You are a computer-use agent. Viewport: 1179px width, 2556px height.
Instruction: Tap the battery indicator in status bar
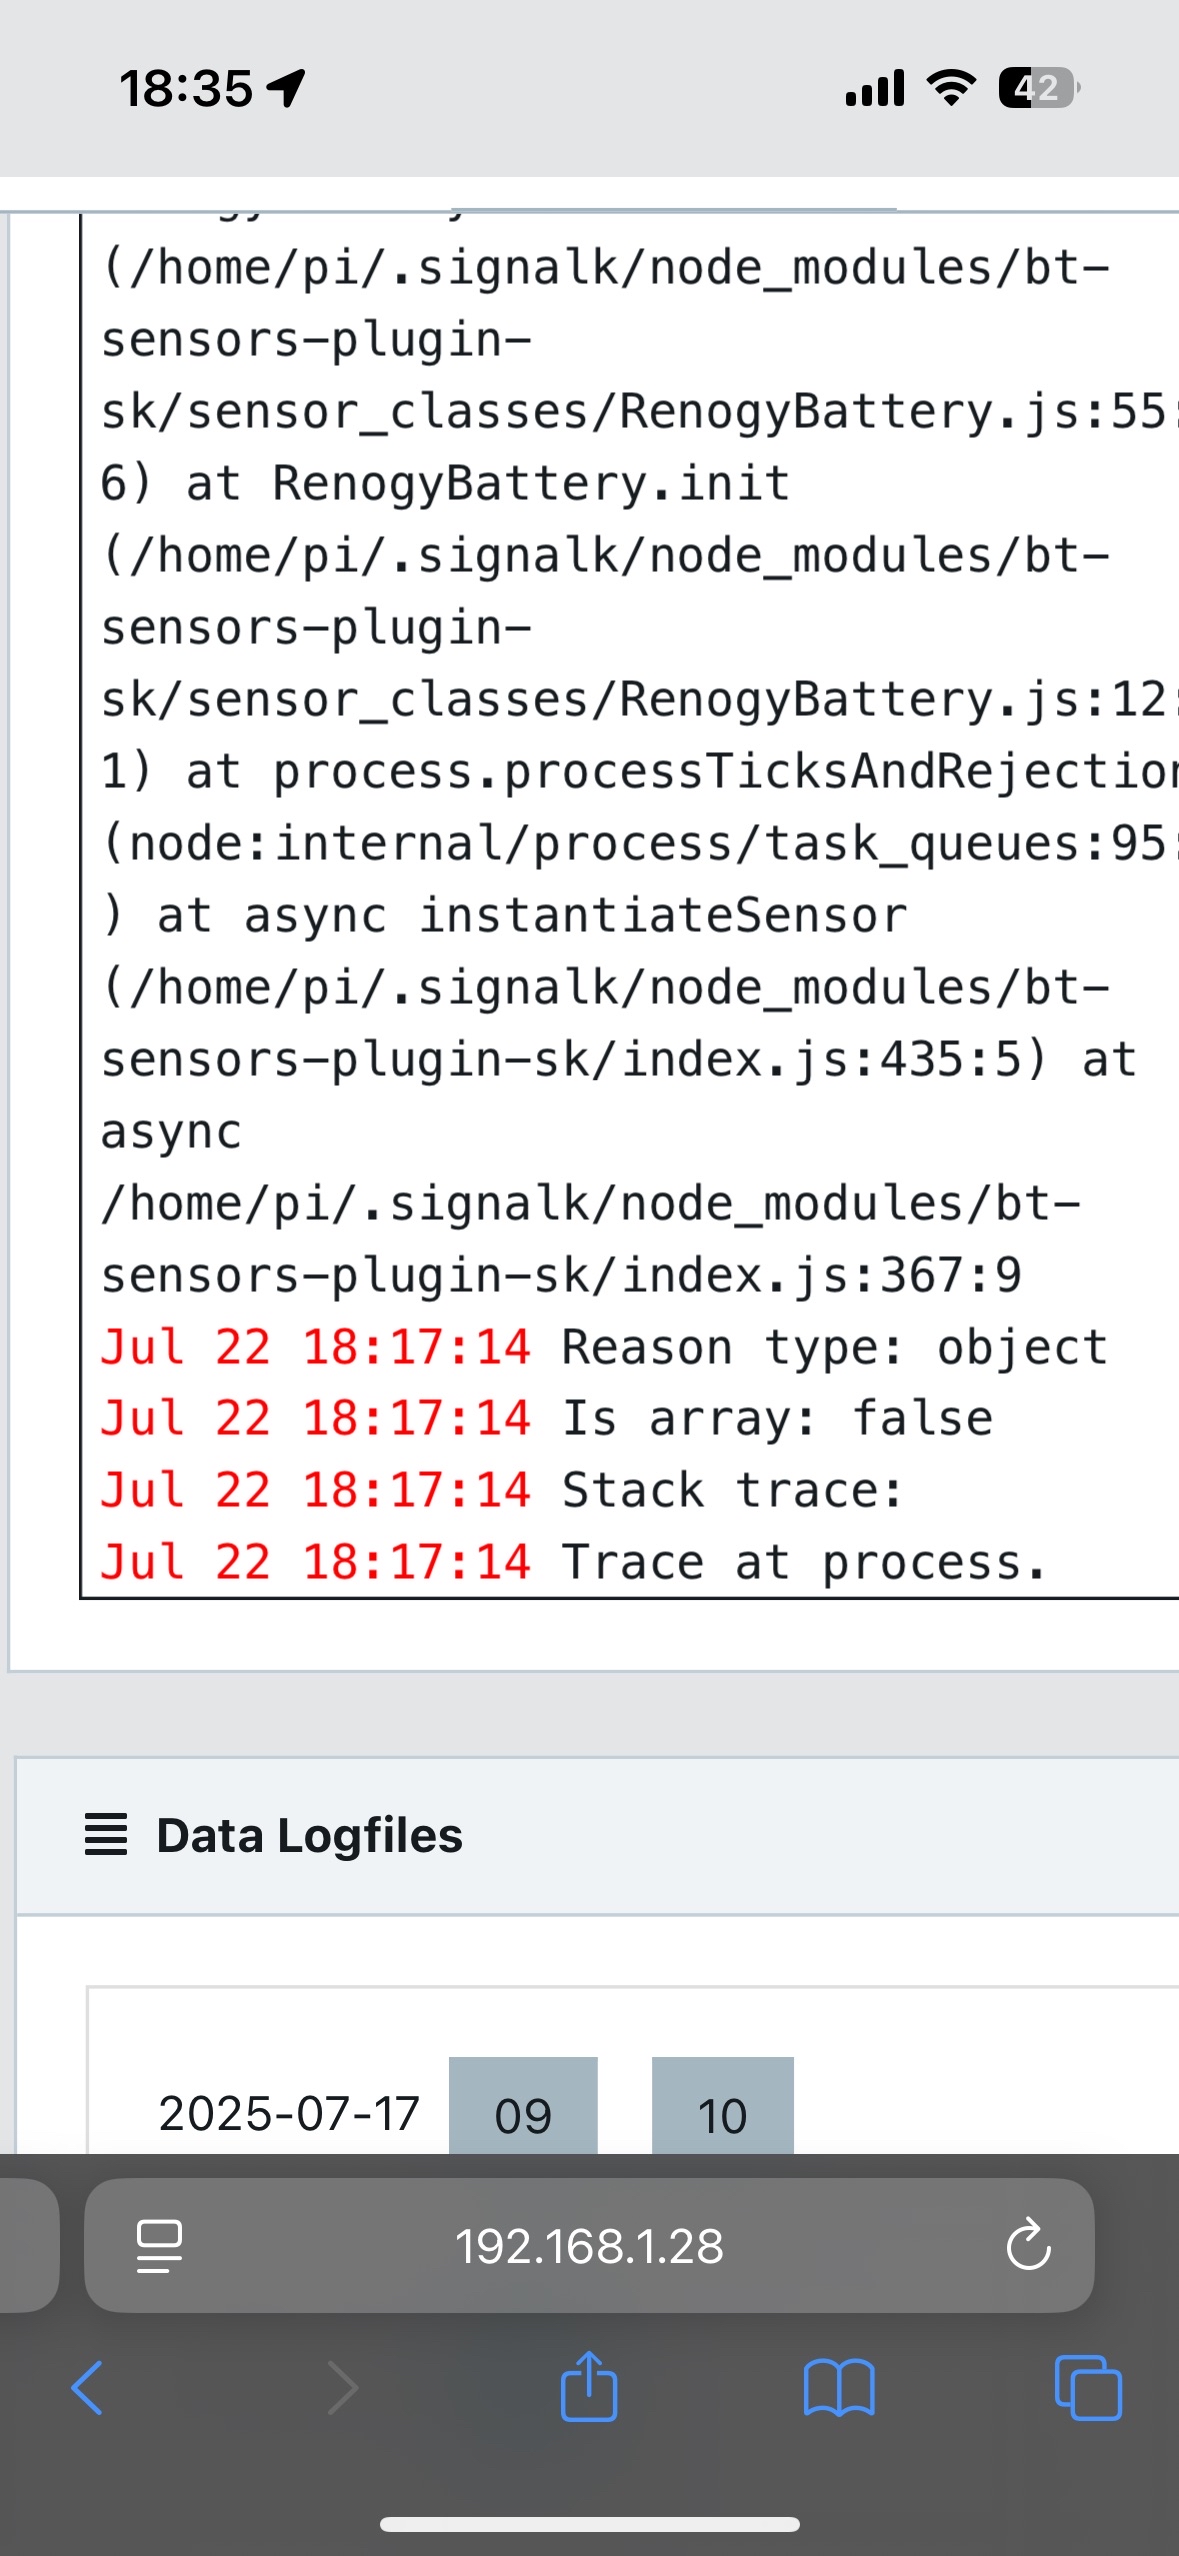click(1038, 88)
